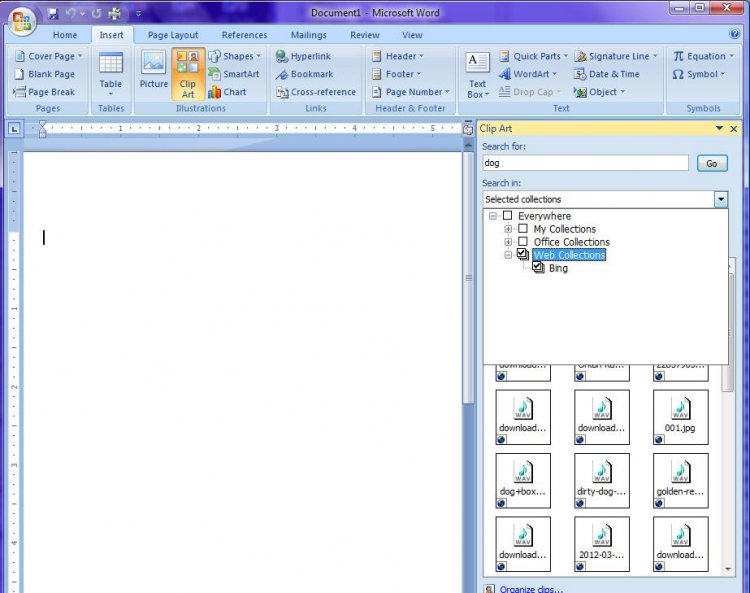Image resolution: width=750 pixels, height=593 pixels.
Task: Switch to the Review tab
Action: [x=364, y=35]
